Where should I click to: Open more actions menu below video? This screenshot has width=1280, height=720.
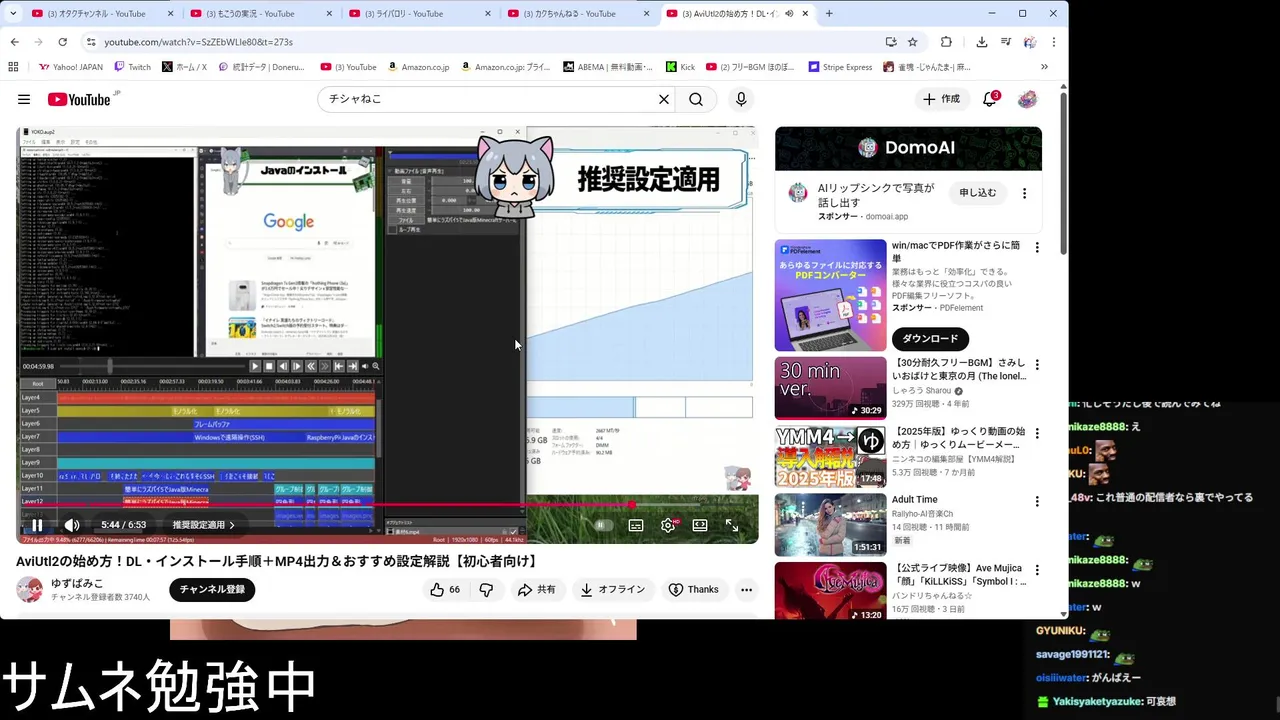(746, 590)
